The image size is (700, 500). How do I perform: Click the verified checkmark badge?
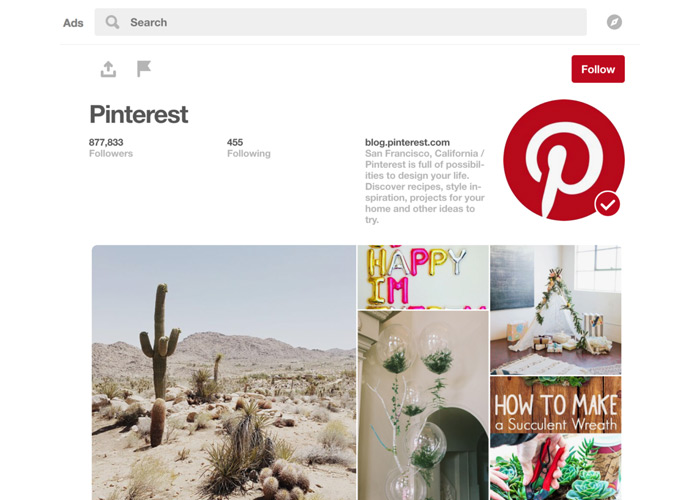(x=607, y=204)
